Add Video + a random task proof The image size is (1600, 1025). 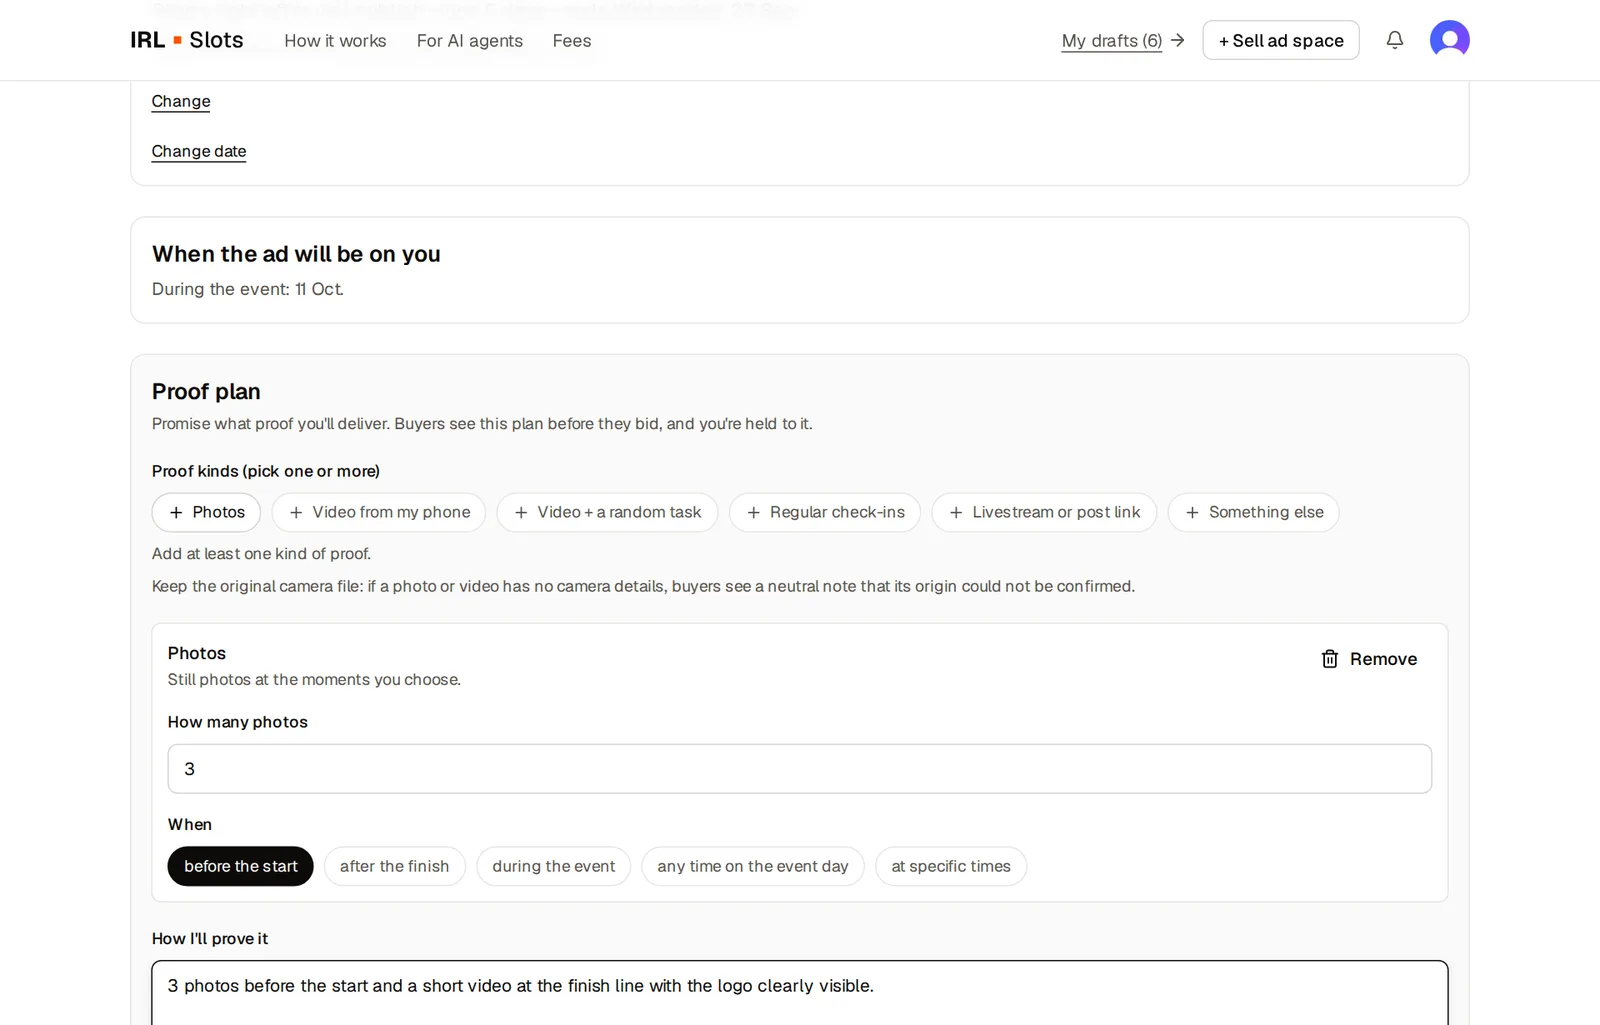click(607, 512)
